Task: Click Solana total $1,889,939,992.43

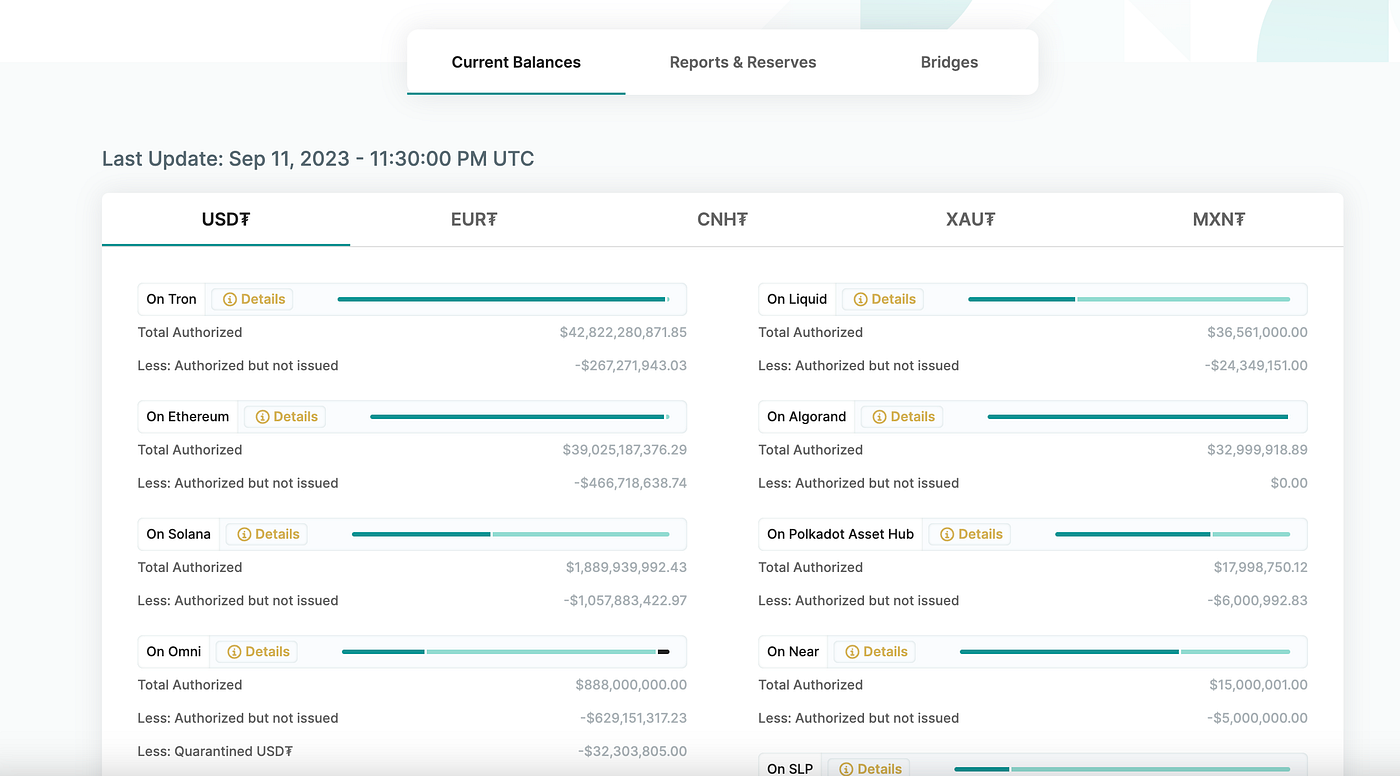Action: click(626, 567)
